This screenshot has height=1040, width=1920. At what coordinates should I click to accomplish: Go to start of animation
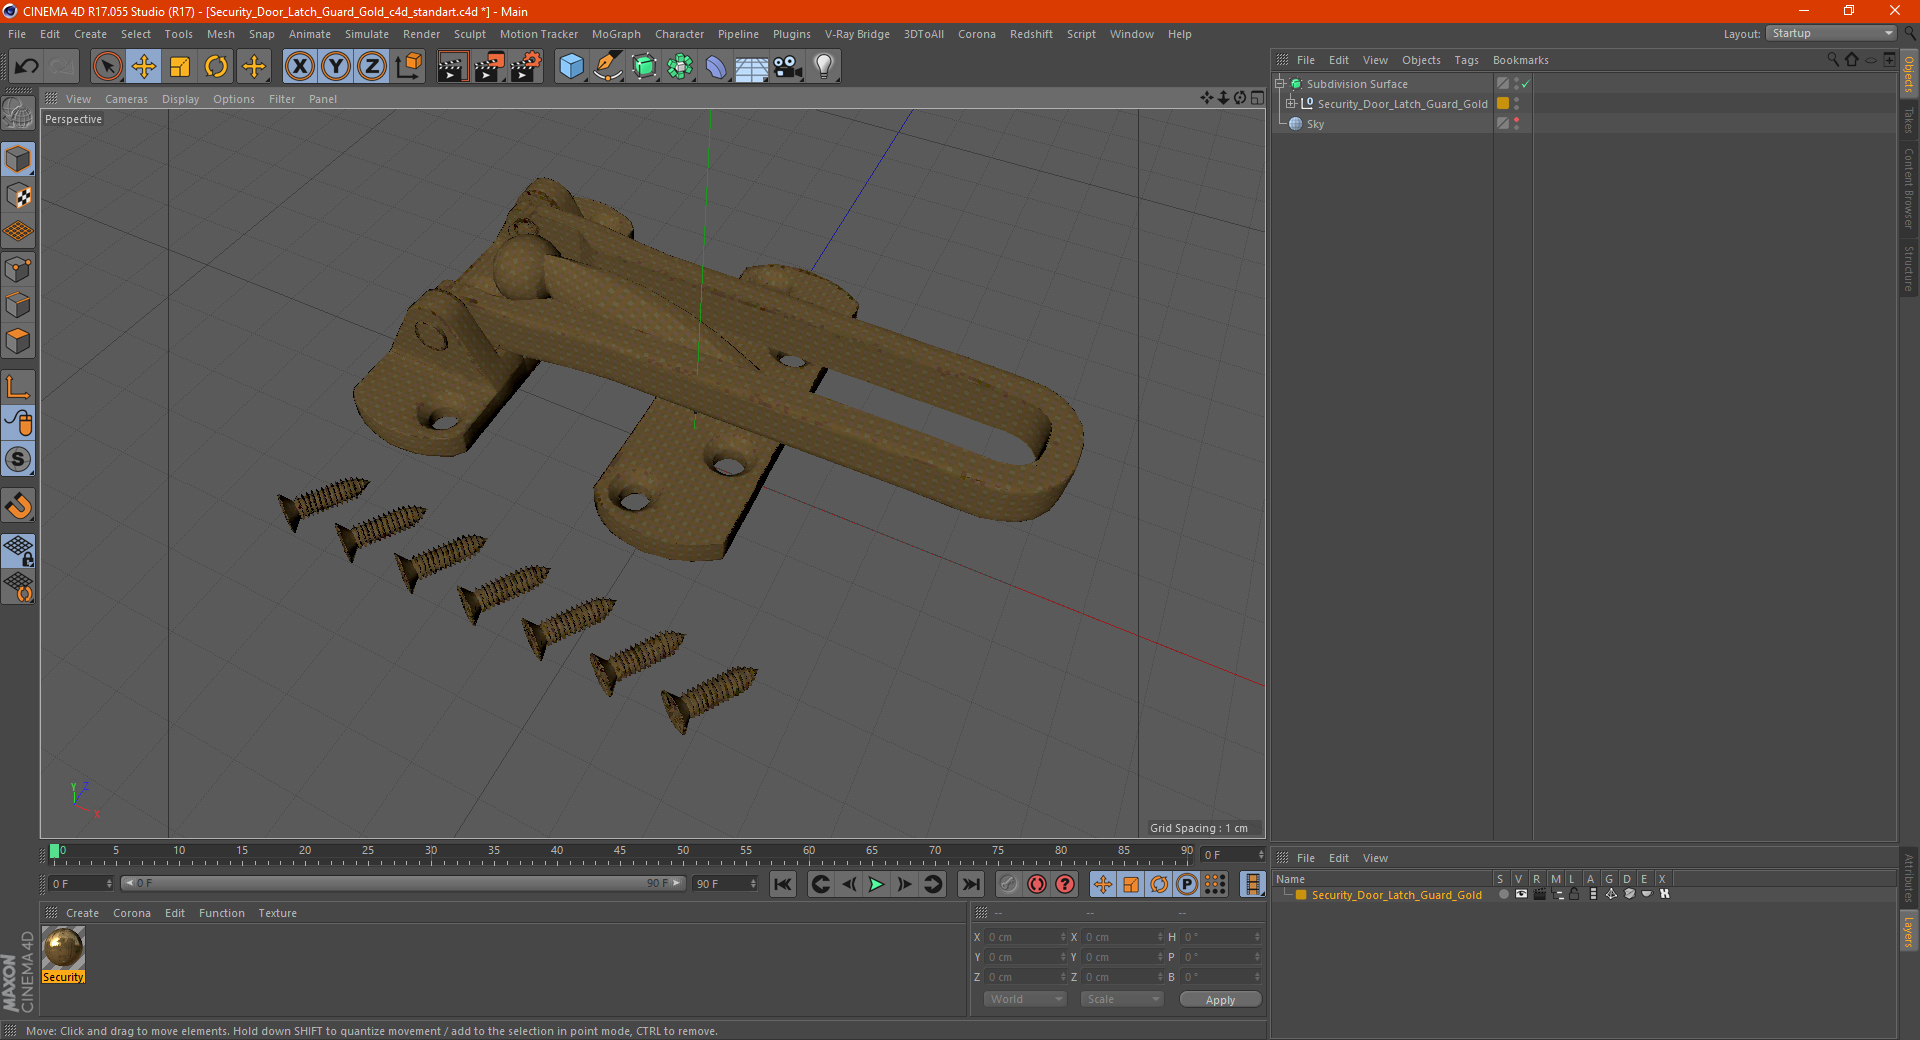pos(782,884)
